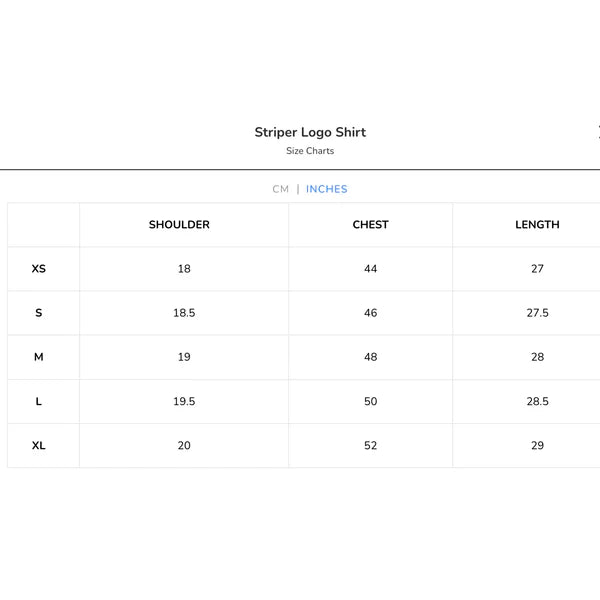Click chest value 48 for size M
Image resolution: width=600 pixels, height=600 pixels.
(x=370, y=357)
